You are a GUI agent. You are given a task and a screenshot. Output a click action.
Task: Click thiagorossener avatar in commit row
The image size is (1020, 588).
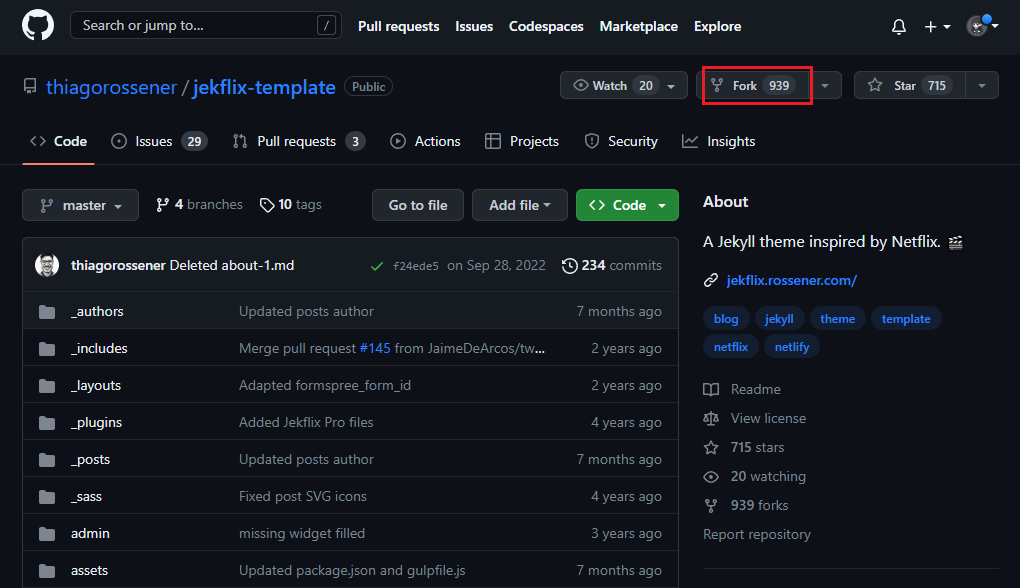coord(47,265)
